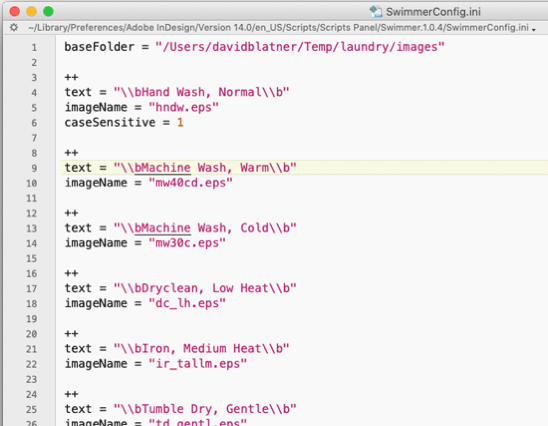Viewport: 548px width, 426px height.
Task: Click "Iron, Medium Heat" string
Action: pos(201,348)
